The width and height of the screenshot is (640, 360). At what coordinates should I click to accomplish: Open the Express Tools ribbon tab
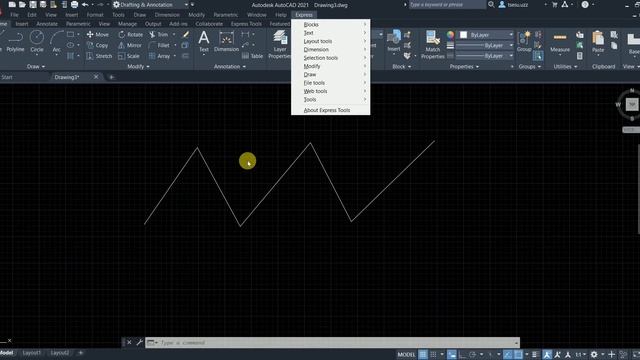click(246, 24)
